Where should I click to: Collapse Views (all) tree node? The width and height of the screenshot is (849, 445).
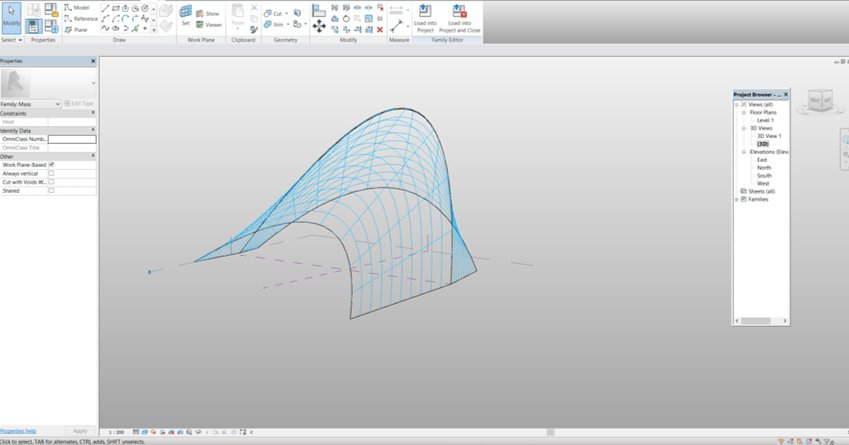point(737,104)
